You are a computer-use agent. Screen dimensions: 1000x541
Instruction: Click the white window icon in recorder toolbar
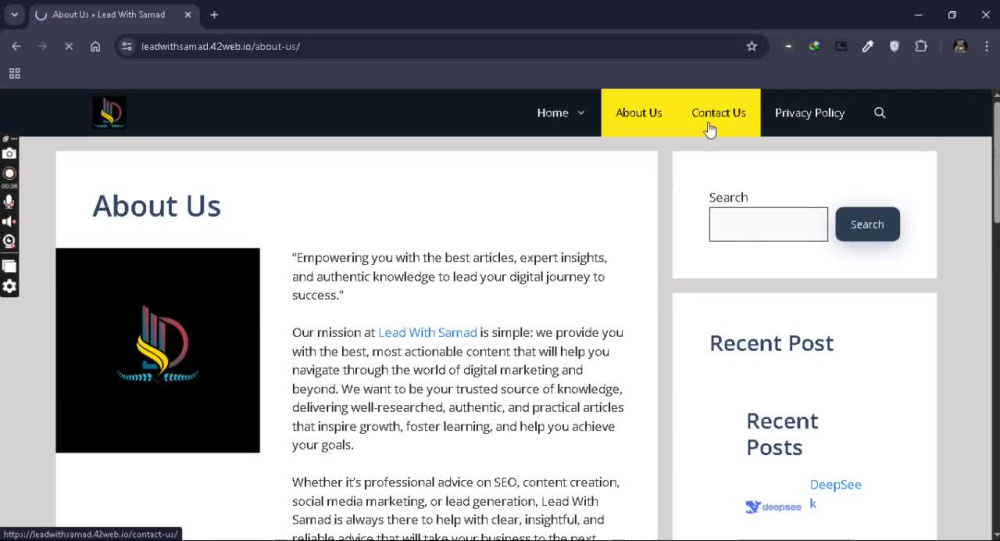[x=9, y=266]
